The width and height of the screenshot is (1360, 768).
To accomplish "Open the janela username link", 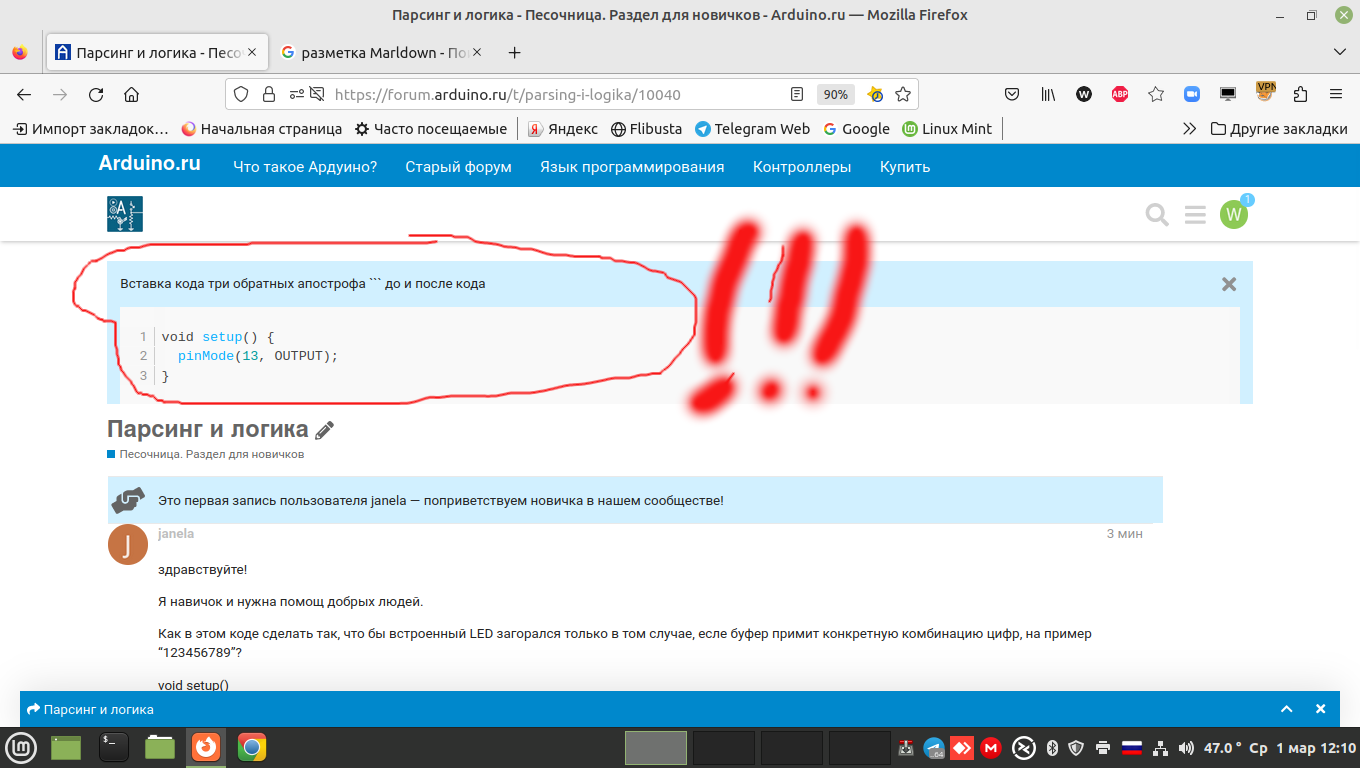I will coord(176,534).
